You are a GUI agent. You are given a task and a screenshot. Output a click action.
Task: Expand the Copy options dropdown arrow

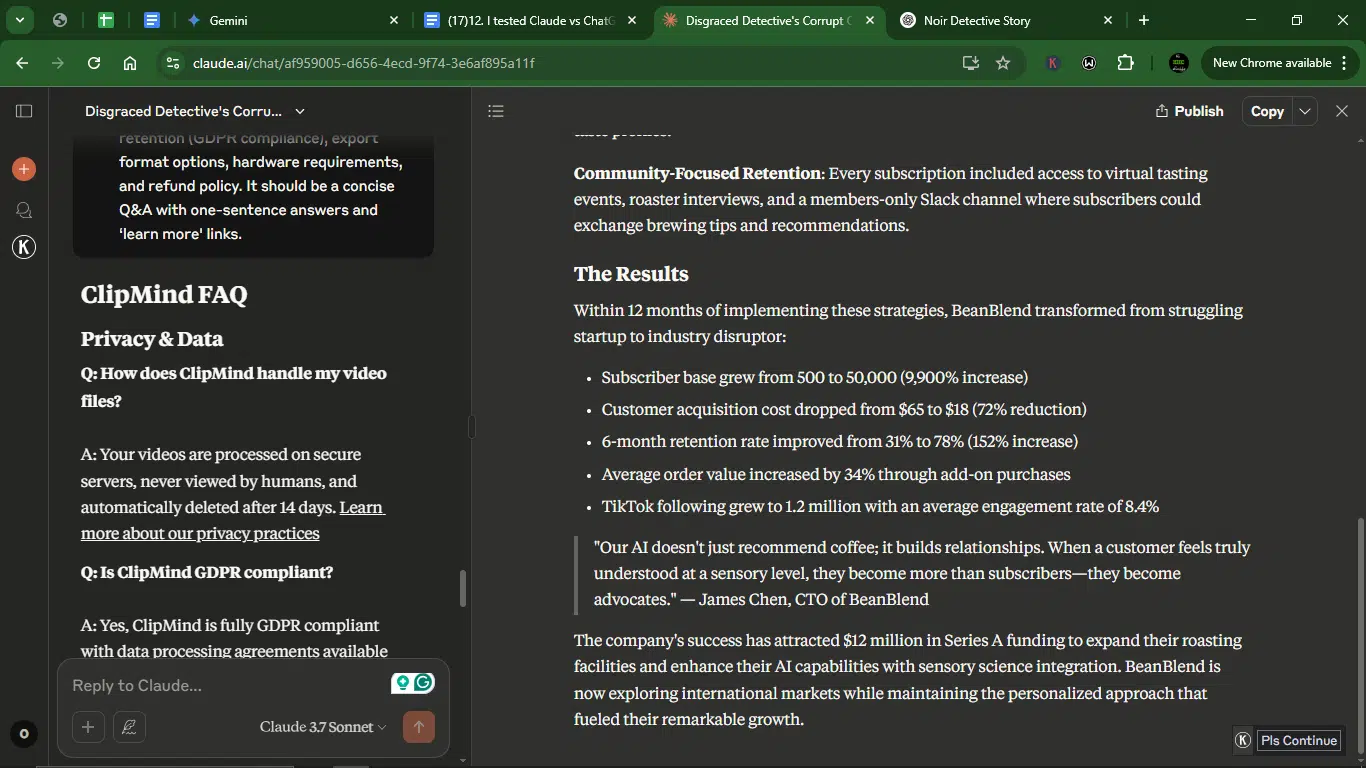click(1305, 111)
